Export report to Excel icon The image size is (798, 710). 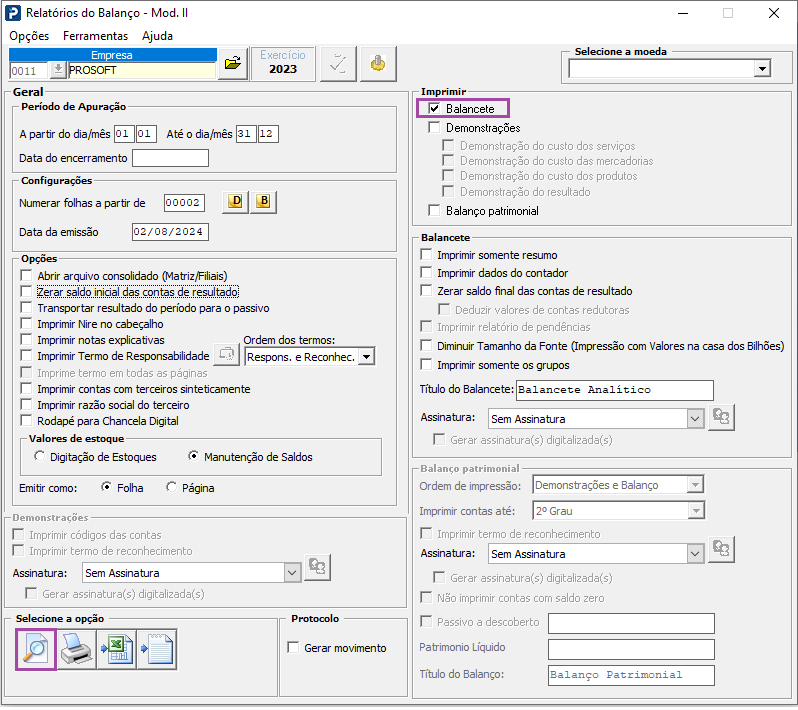click(x=117, y=649)
